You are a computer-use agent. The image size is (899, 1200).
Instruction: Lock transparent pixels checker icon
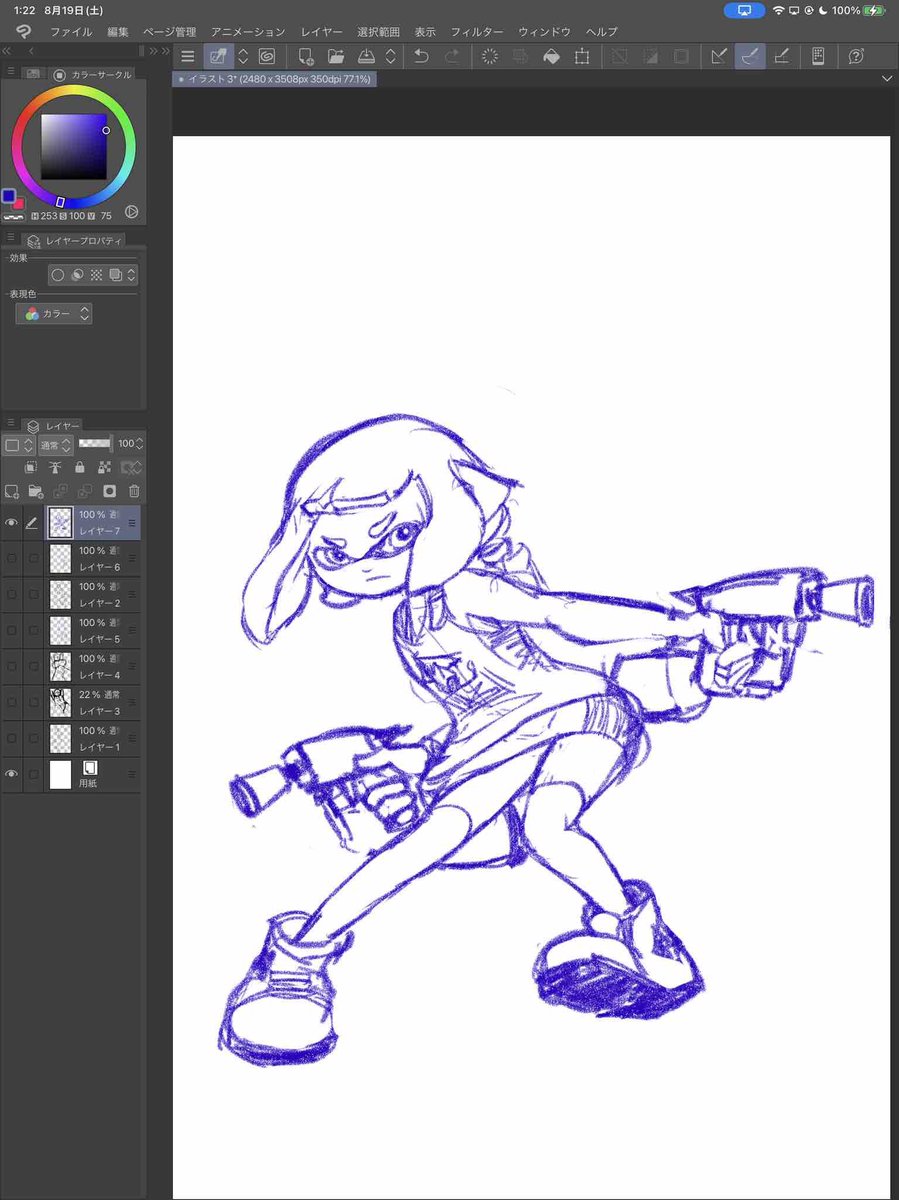104,467
